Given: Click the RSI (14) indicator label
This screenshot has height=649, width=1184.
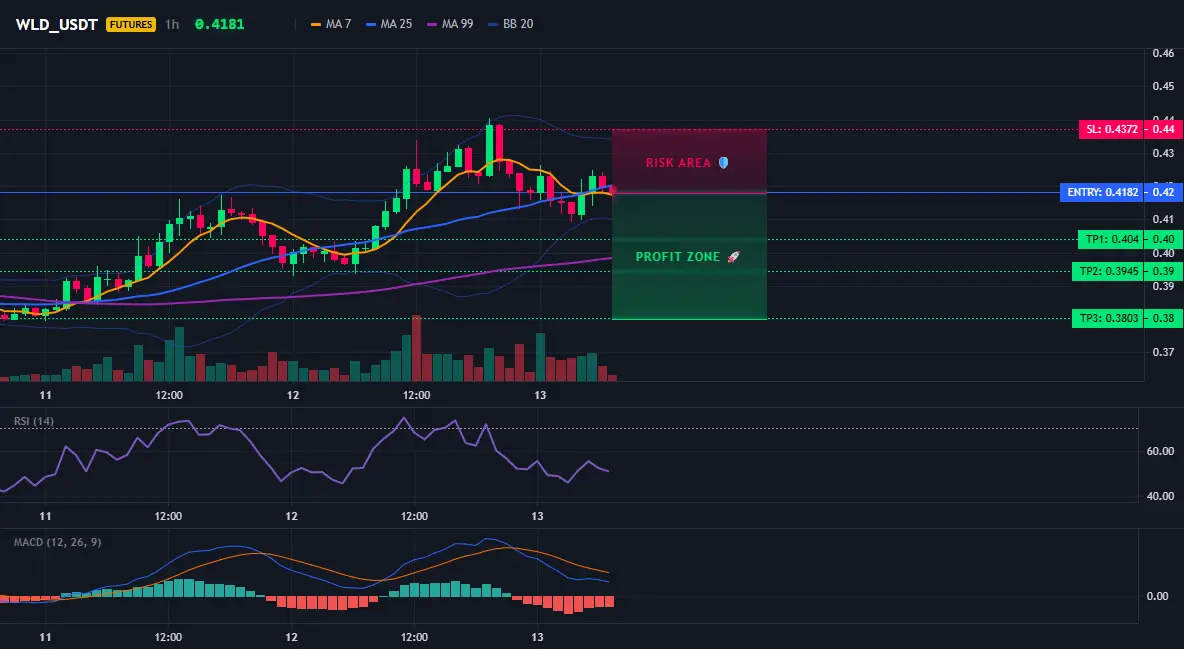Looking at the screenshot, I should [34, 421].
